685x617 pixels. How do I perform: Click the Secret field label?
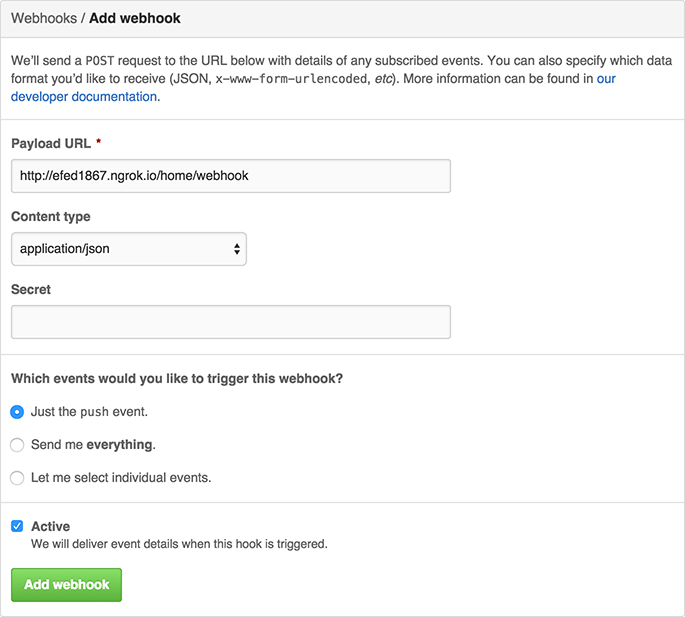[31, 289]
